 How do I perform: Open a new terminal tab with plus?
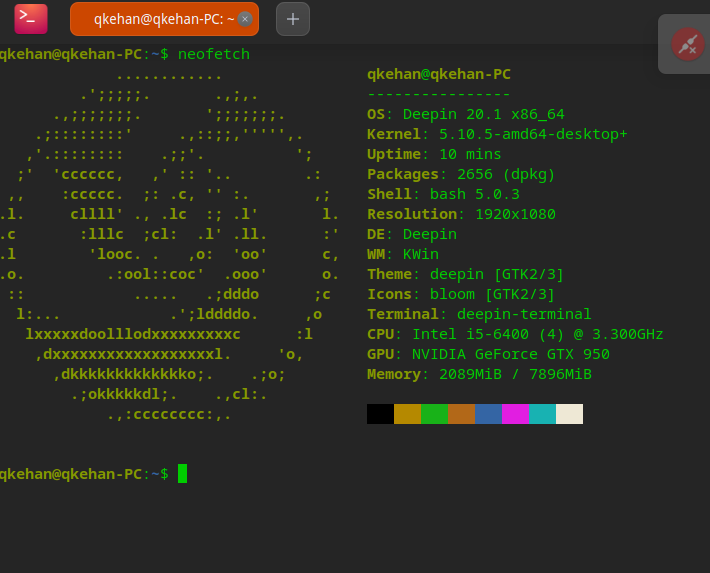pyautogui.click(x=293, y=19)
